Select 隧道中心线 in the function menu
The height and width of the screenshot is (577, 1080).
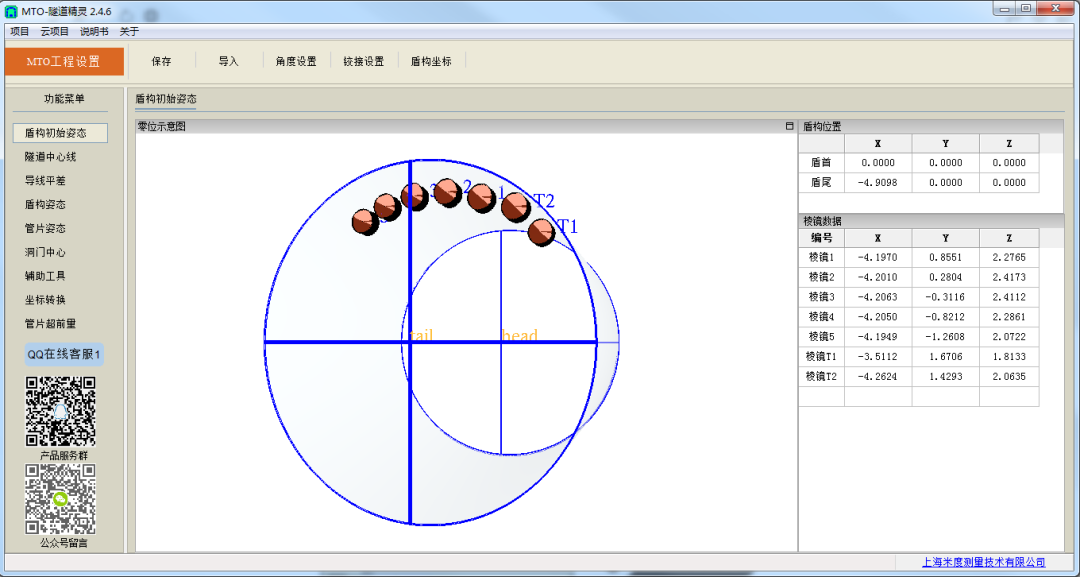(51, 157)
